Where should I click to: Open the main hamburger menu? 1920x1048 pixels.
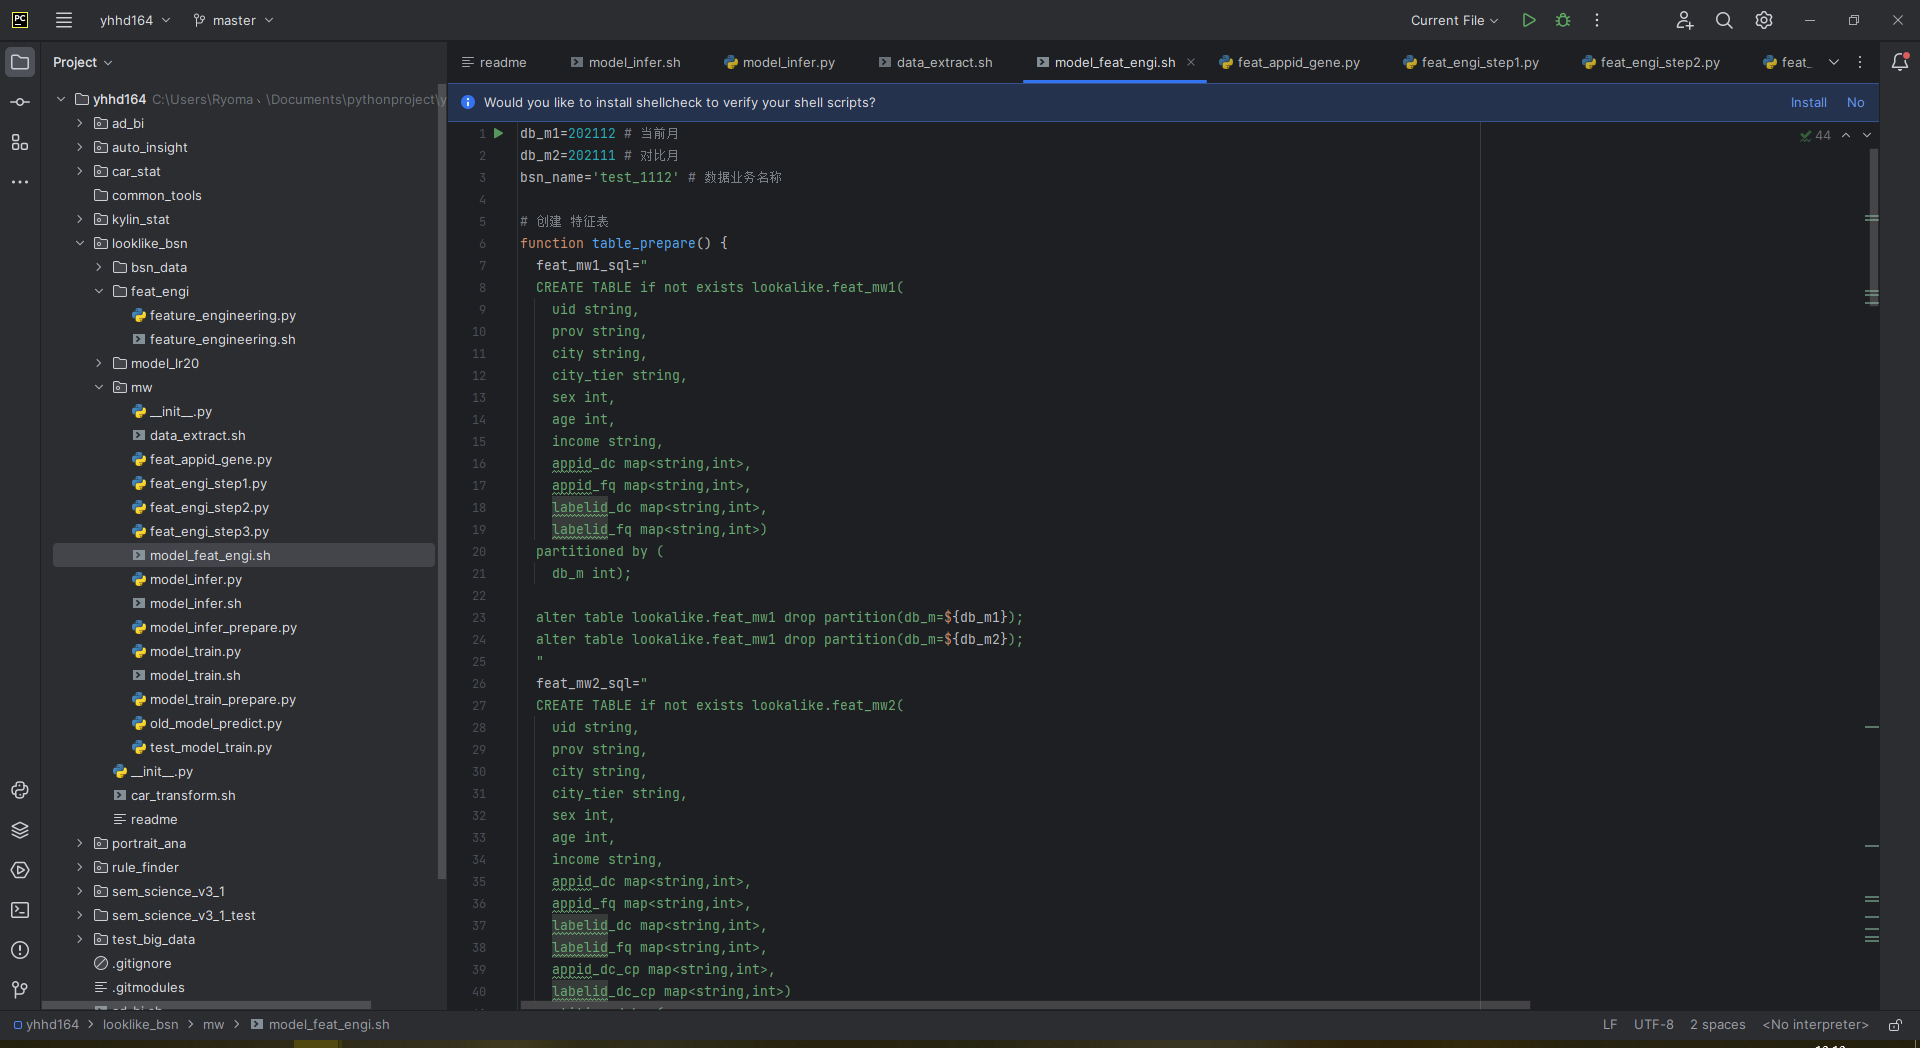click(x=64, y=20)
